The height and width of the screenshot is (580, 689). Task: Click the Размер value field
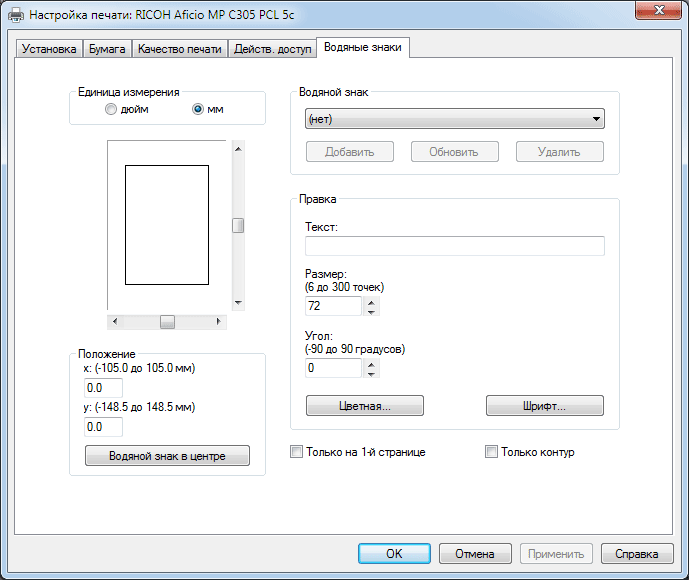(x=333, y=306)
